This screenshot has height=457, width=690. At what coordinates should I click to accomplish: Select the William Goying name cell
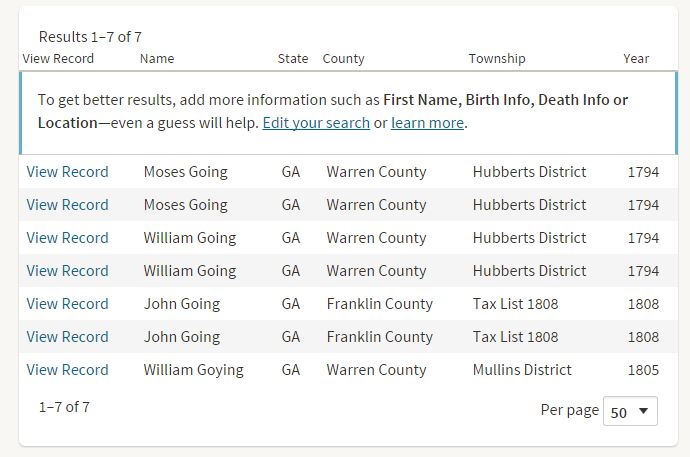pos(193,370)
